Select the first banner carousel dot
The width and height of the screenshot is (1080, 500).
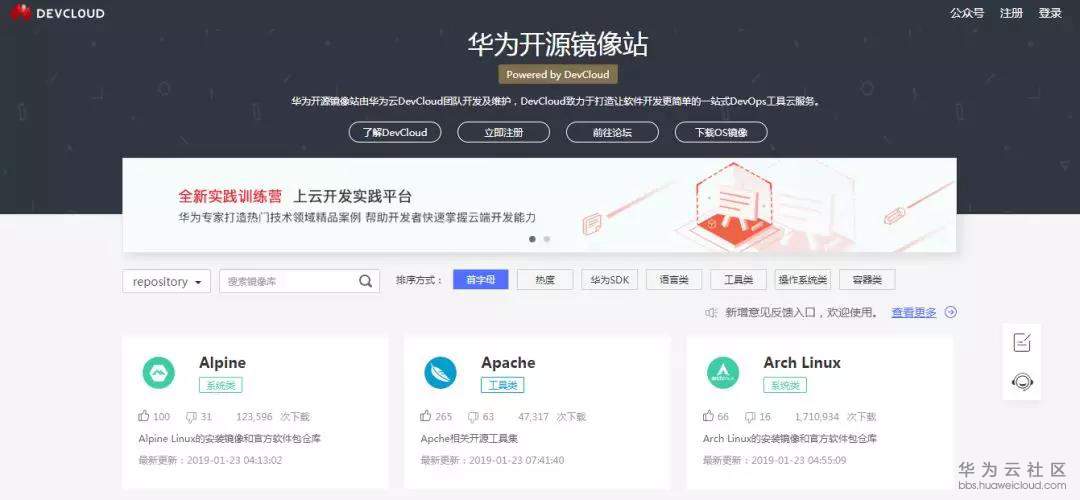click(532, 239)
